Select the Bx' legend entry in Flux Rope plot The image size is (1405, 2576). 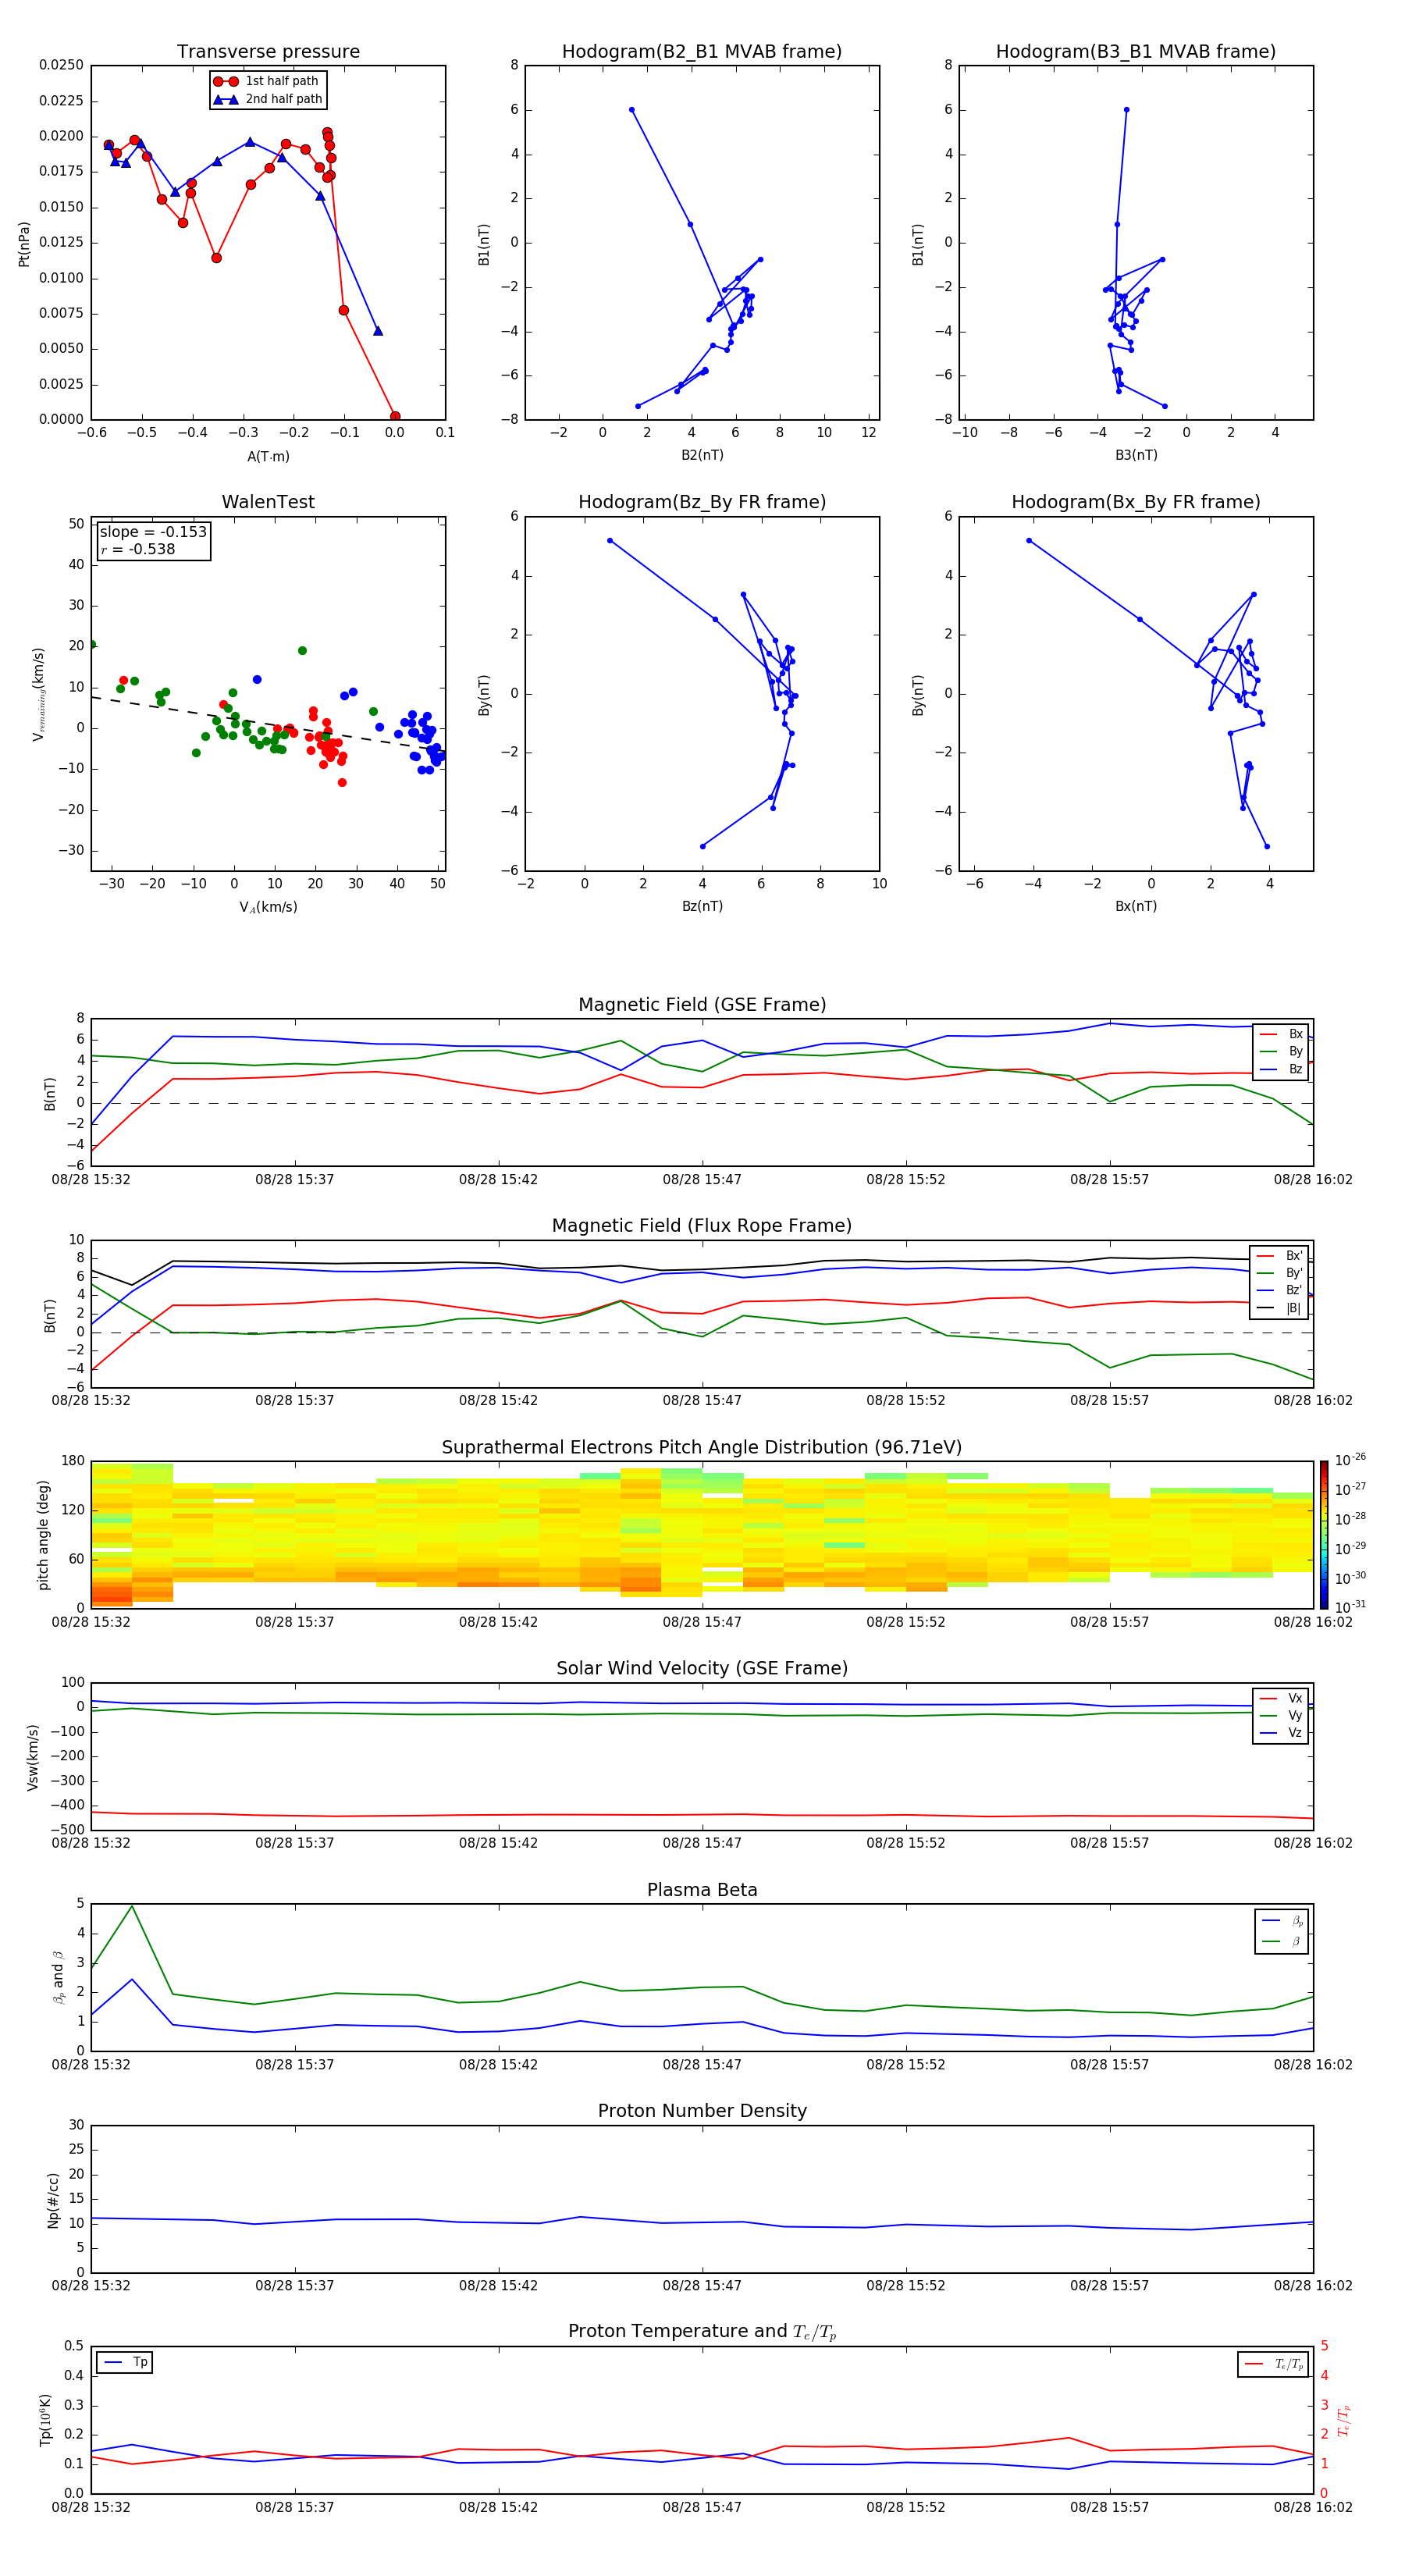pyautogui.click(x=1280, y=1256)
